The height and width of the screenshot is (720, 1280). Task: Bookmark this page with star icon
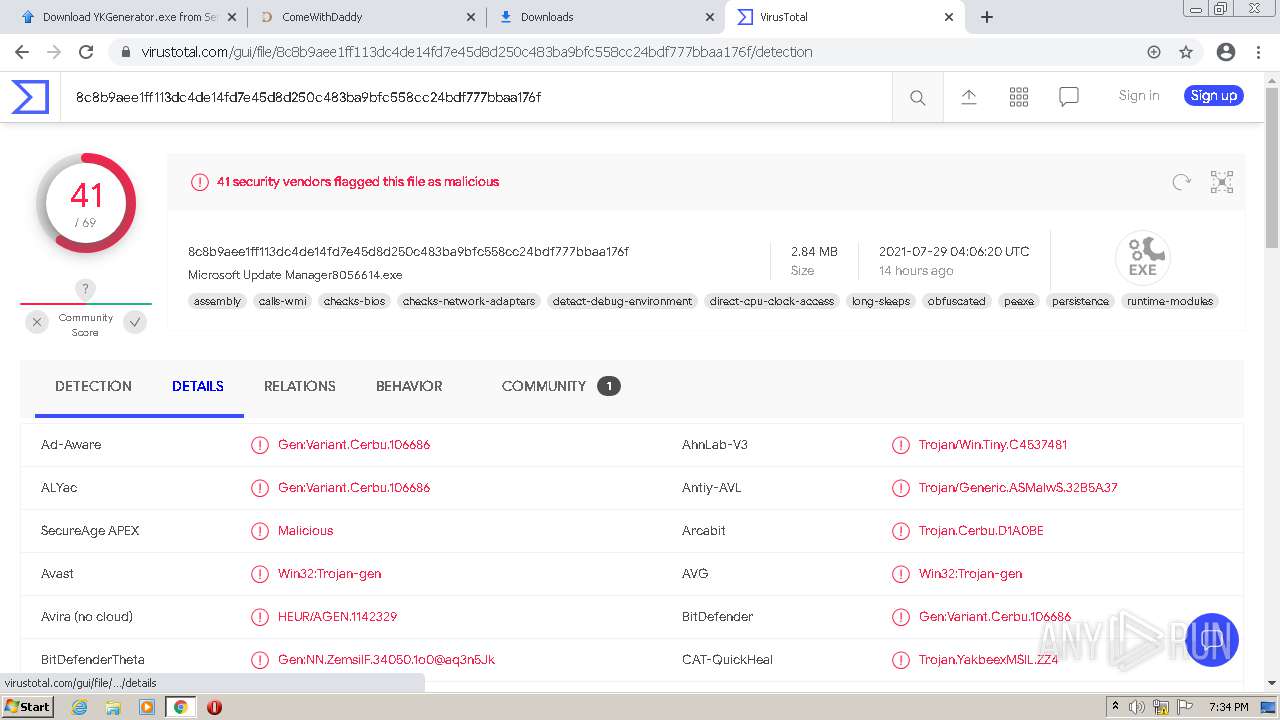pyautogui.click(x=1186, y=52)
